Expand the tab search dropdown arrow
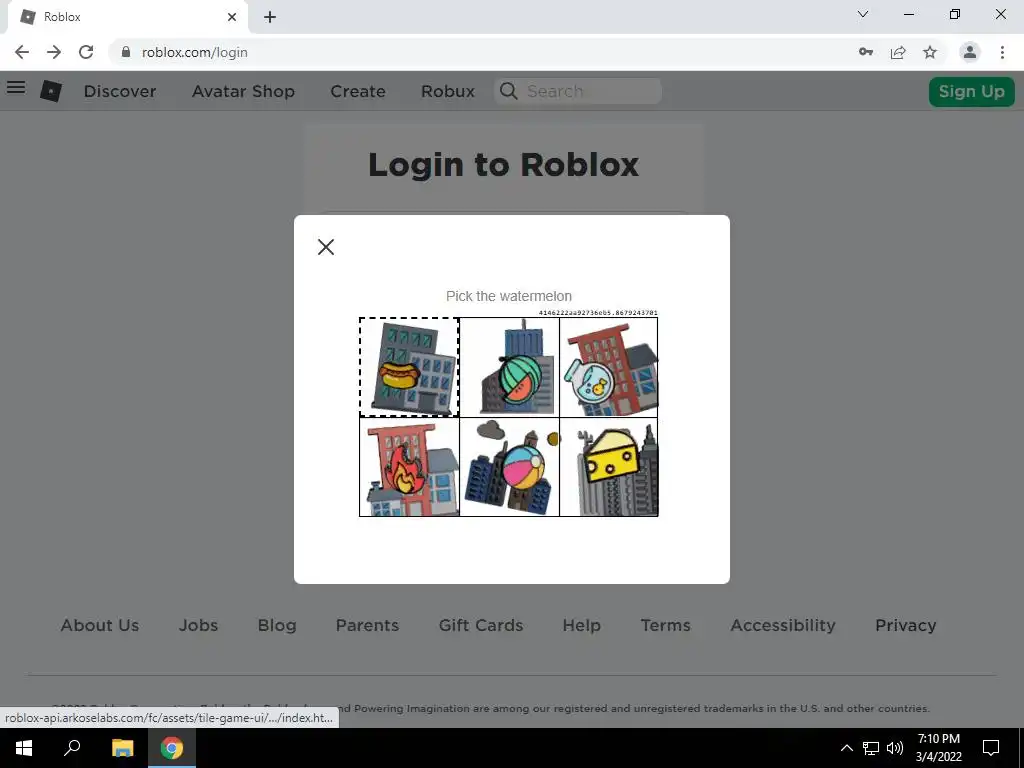Screen dimensions: 1024x768 click(863, 14)
